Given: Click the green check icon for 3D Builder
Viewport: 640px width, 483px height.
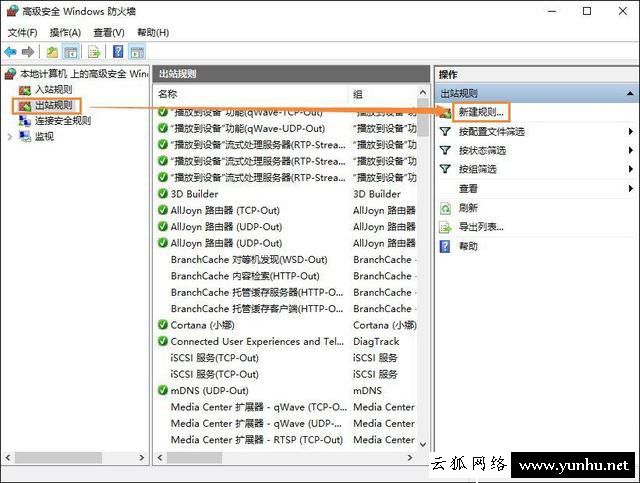Looking at the screenshot, I should pos(163,194).
